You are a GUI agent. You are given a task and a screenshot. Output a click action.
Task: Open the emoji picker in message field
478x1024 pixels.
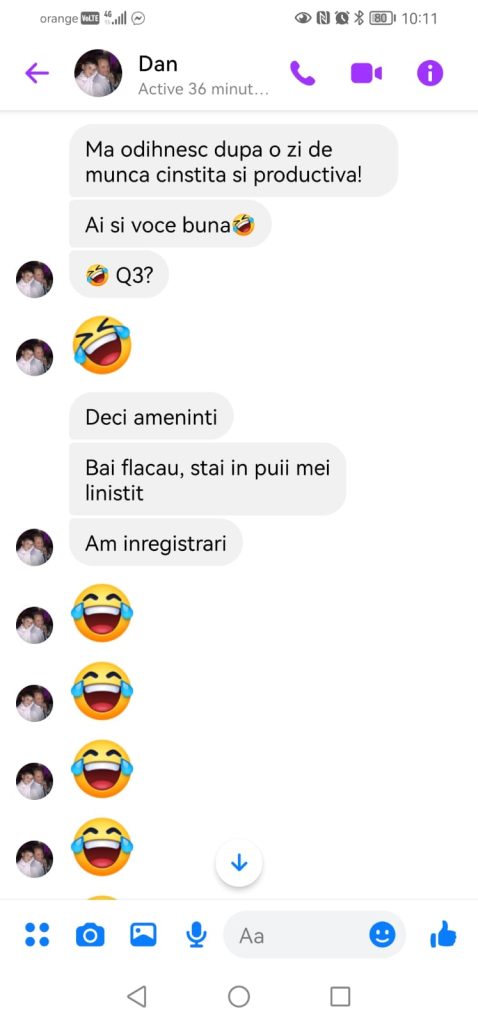pos(382,935)
